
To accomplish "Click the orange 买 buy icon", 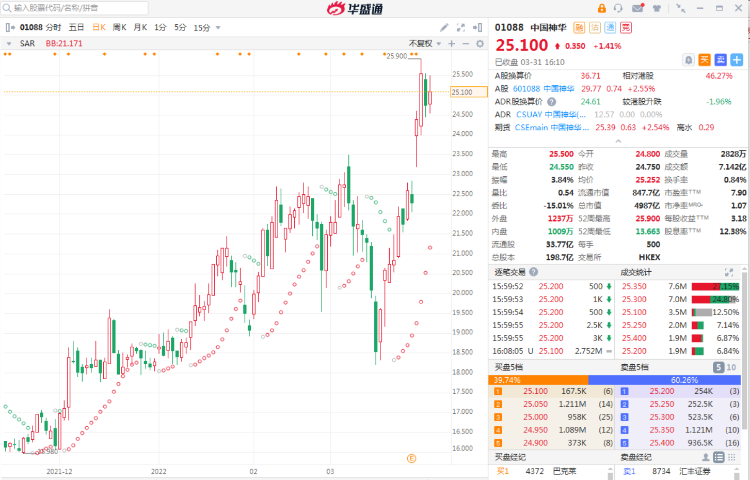I will point(704,59).
